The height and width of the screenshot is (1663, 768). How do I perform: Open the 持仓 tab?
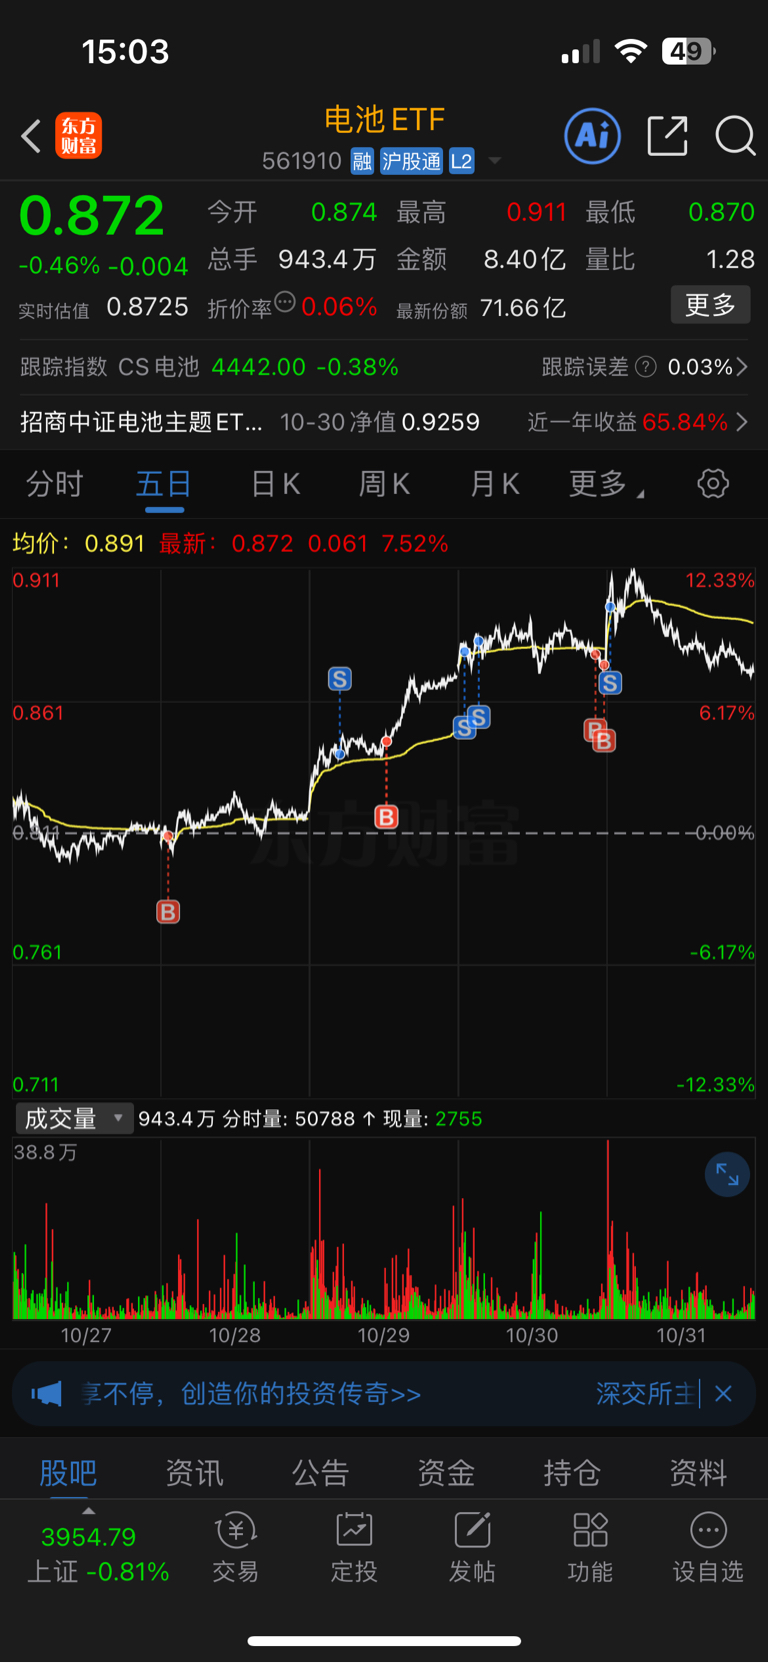[x=572, y=1472]
